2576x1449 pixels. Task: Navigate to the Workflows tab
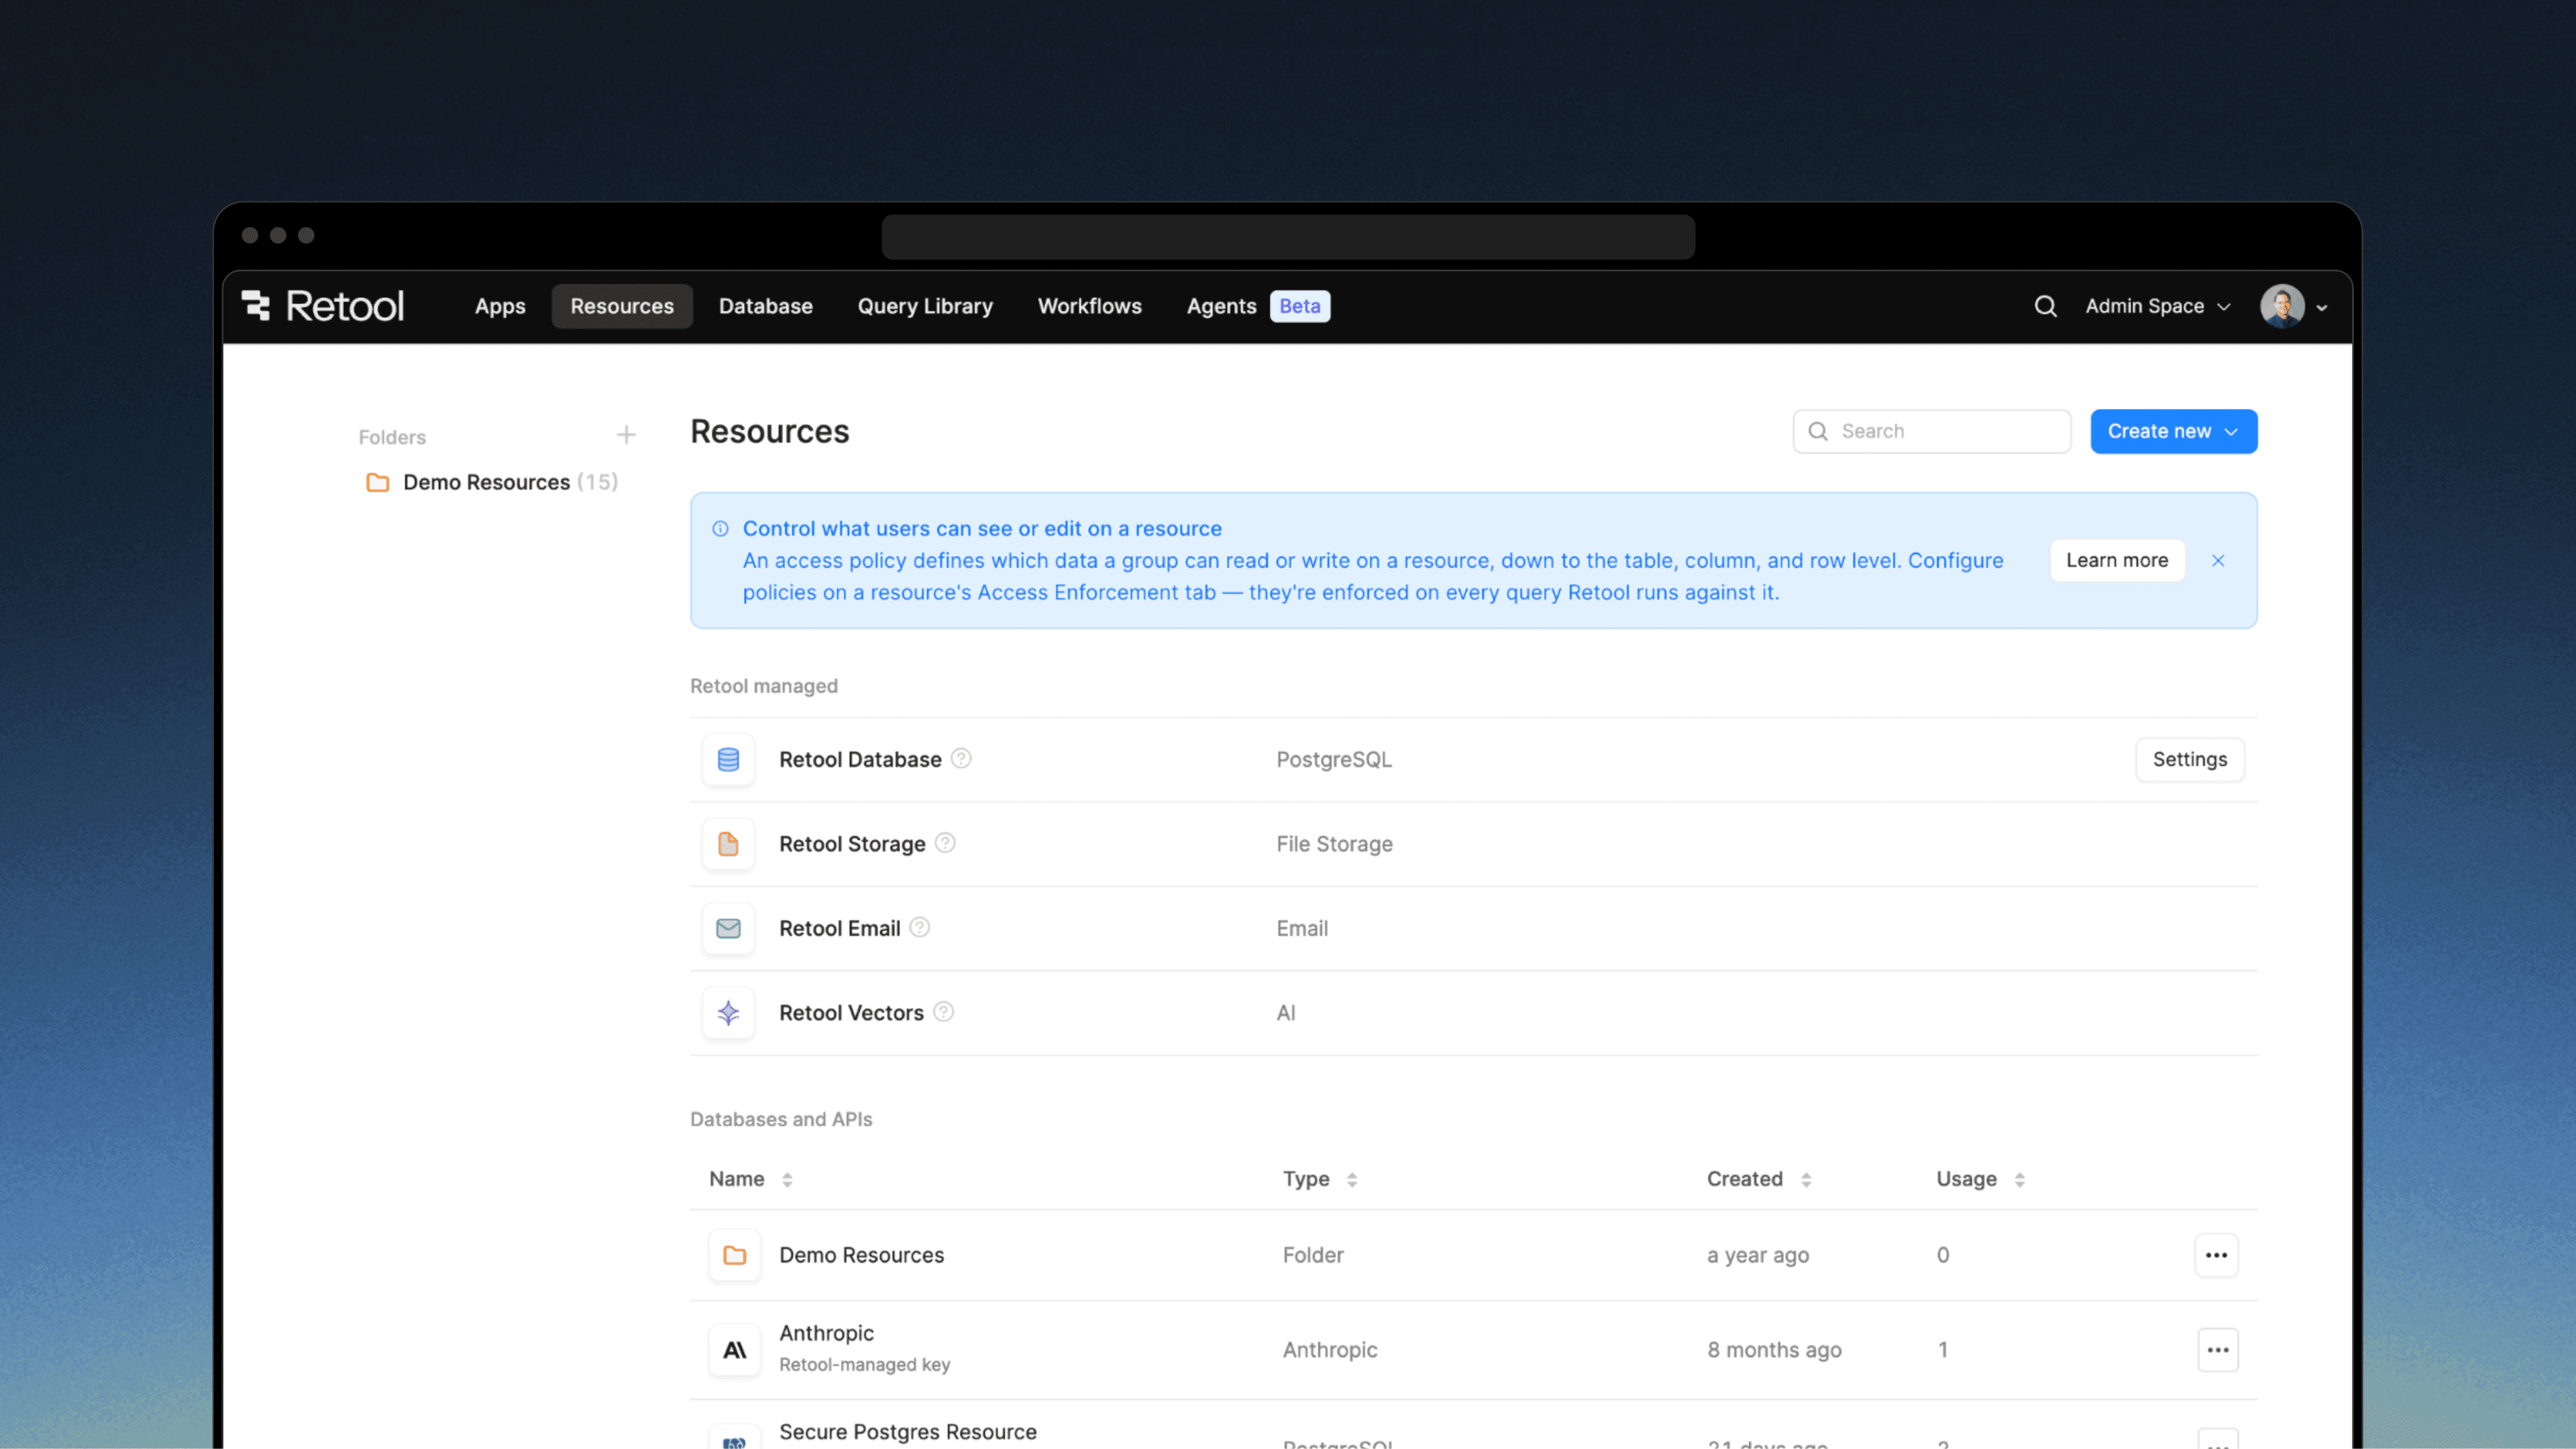click(1090, 306)
